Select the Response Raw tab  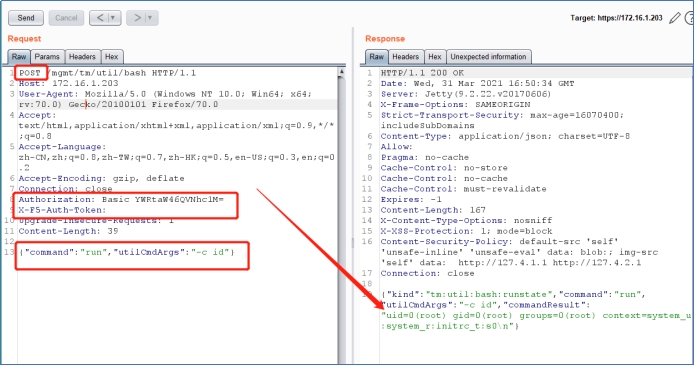(376, 57)
